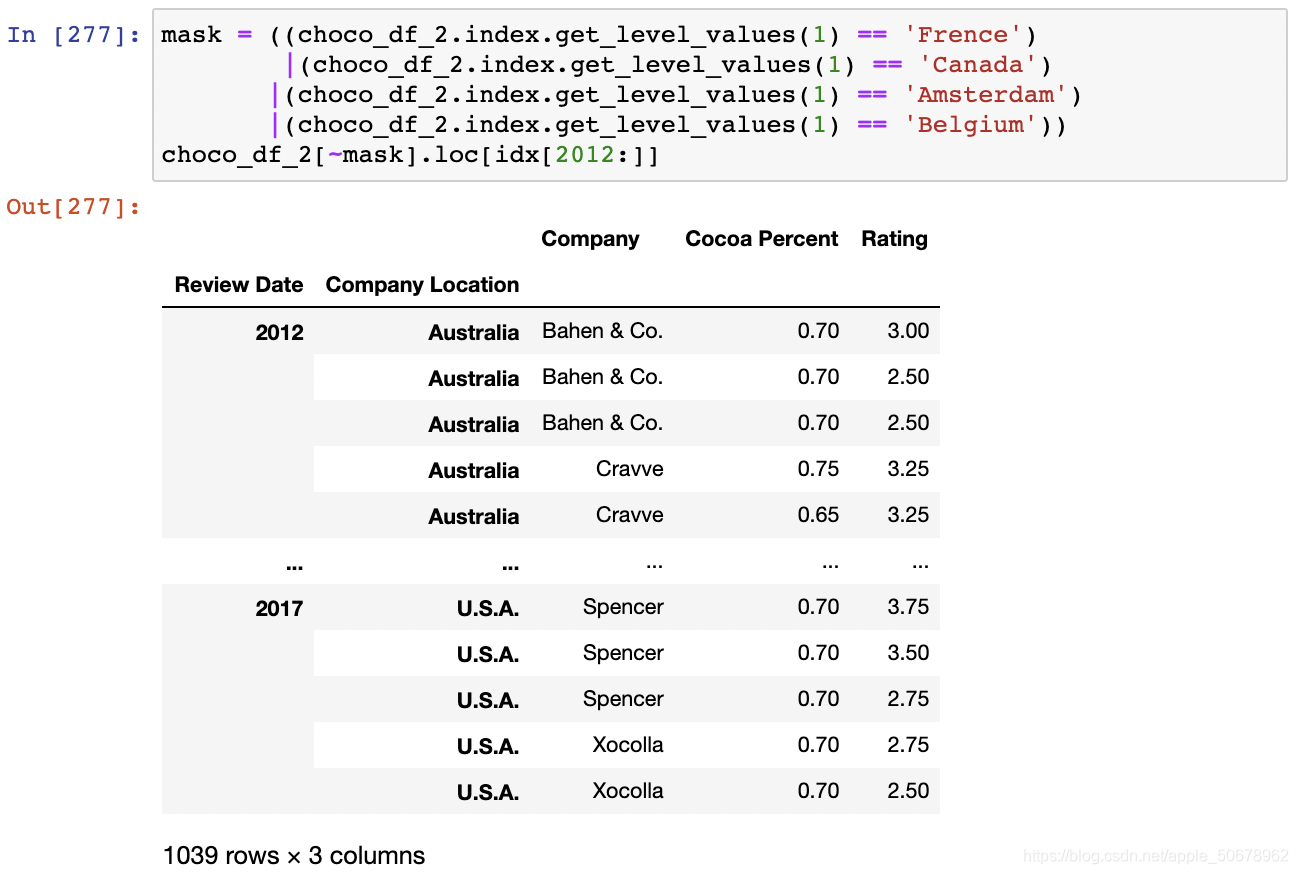Click the Bahen & Co. rating value 3.00
This screenshot has height=874, width=1298.
(x=908, y=331)
